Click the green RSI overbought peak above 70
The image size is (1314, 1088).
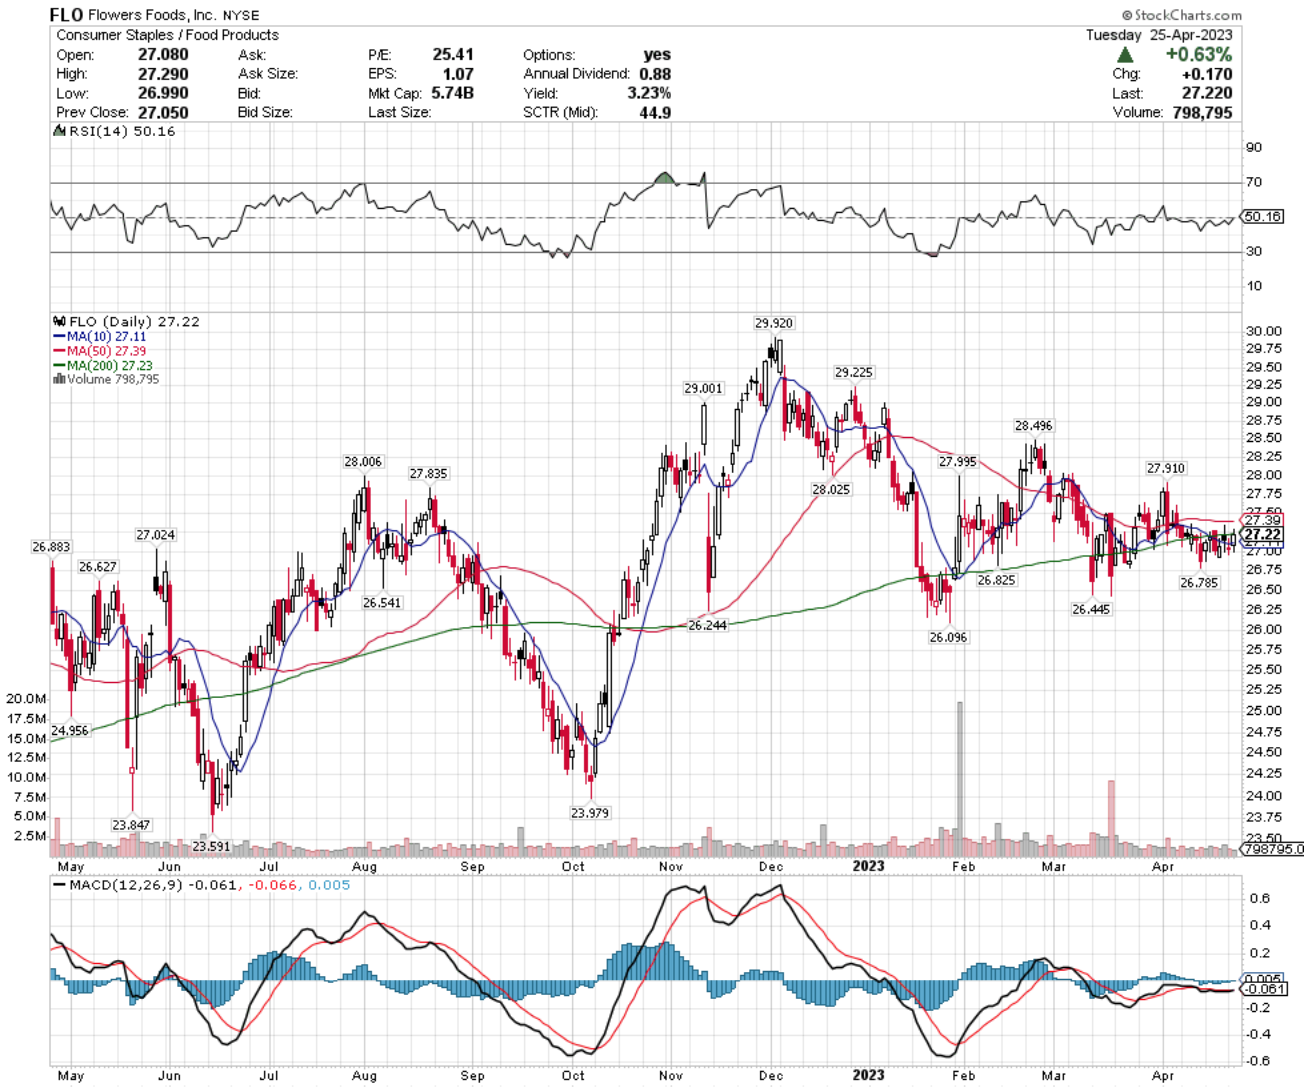tap(664, 178)
